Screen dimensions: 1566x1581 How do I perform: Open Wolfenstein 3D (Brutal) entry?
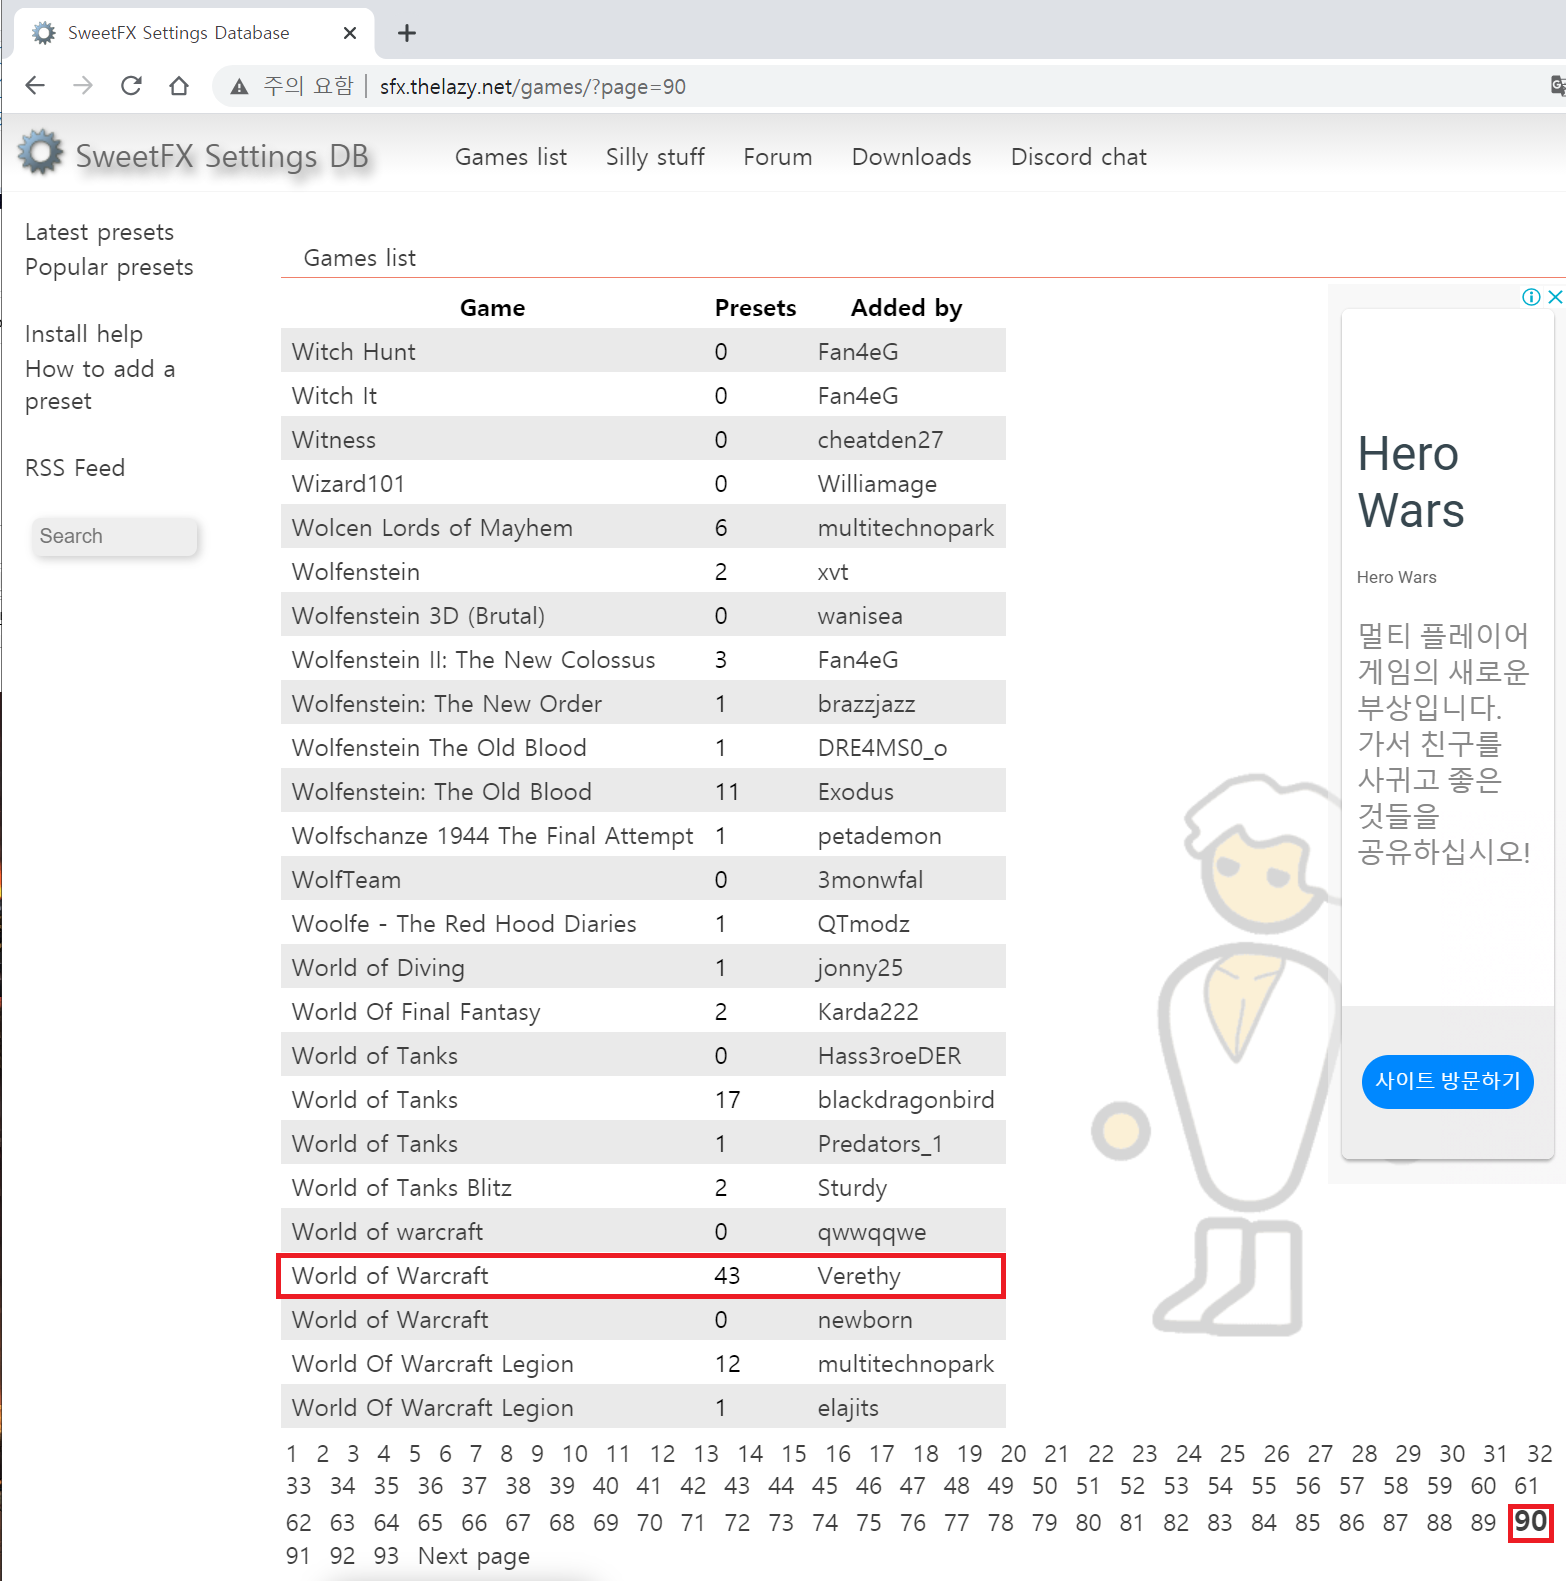click(418, 616)
